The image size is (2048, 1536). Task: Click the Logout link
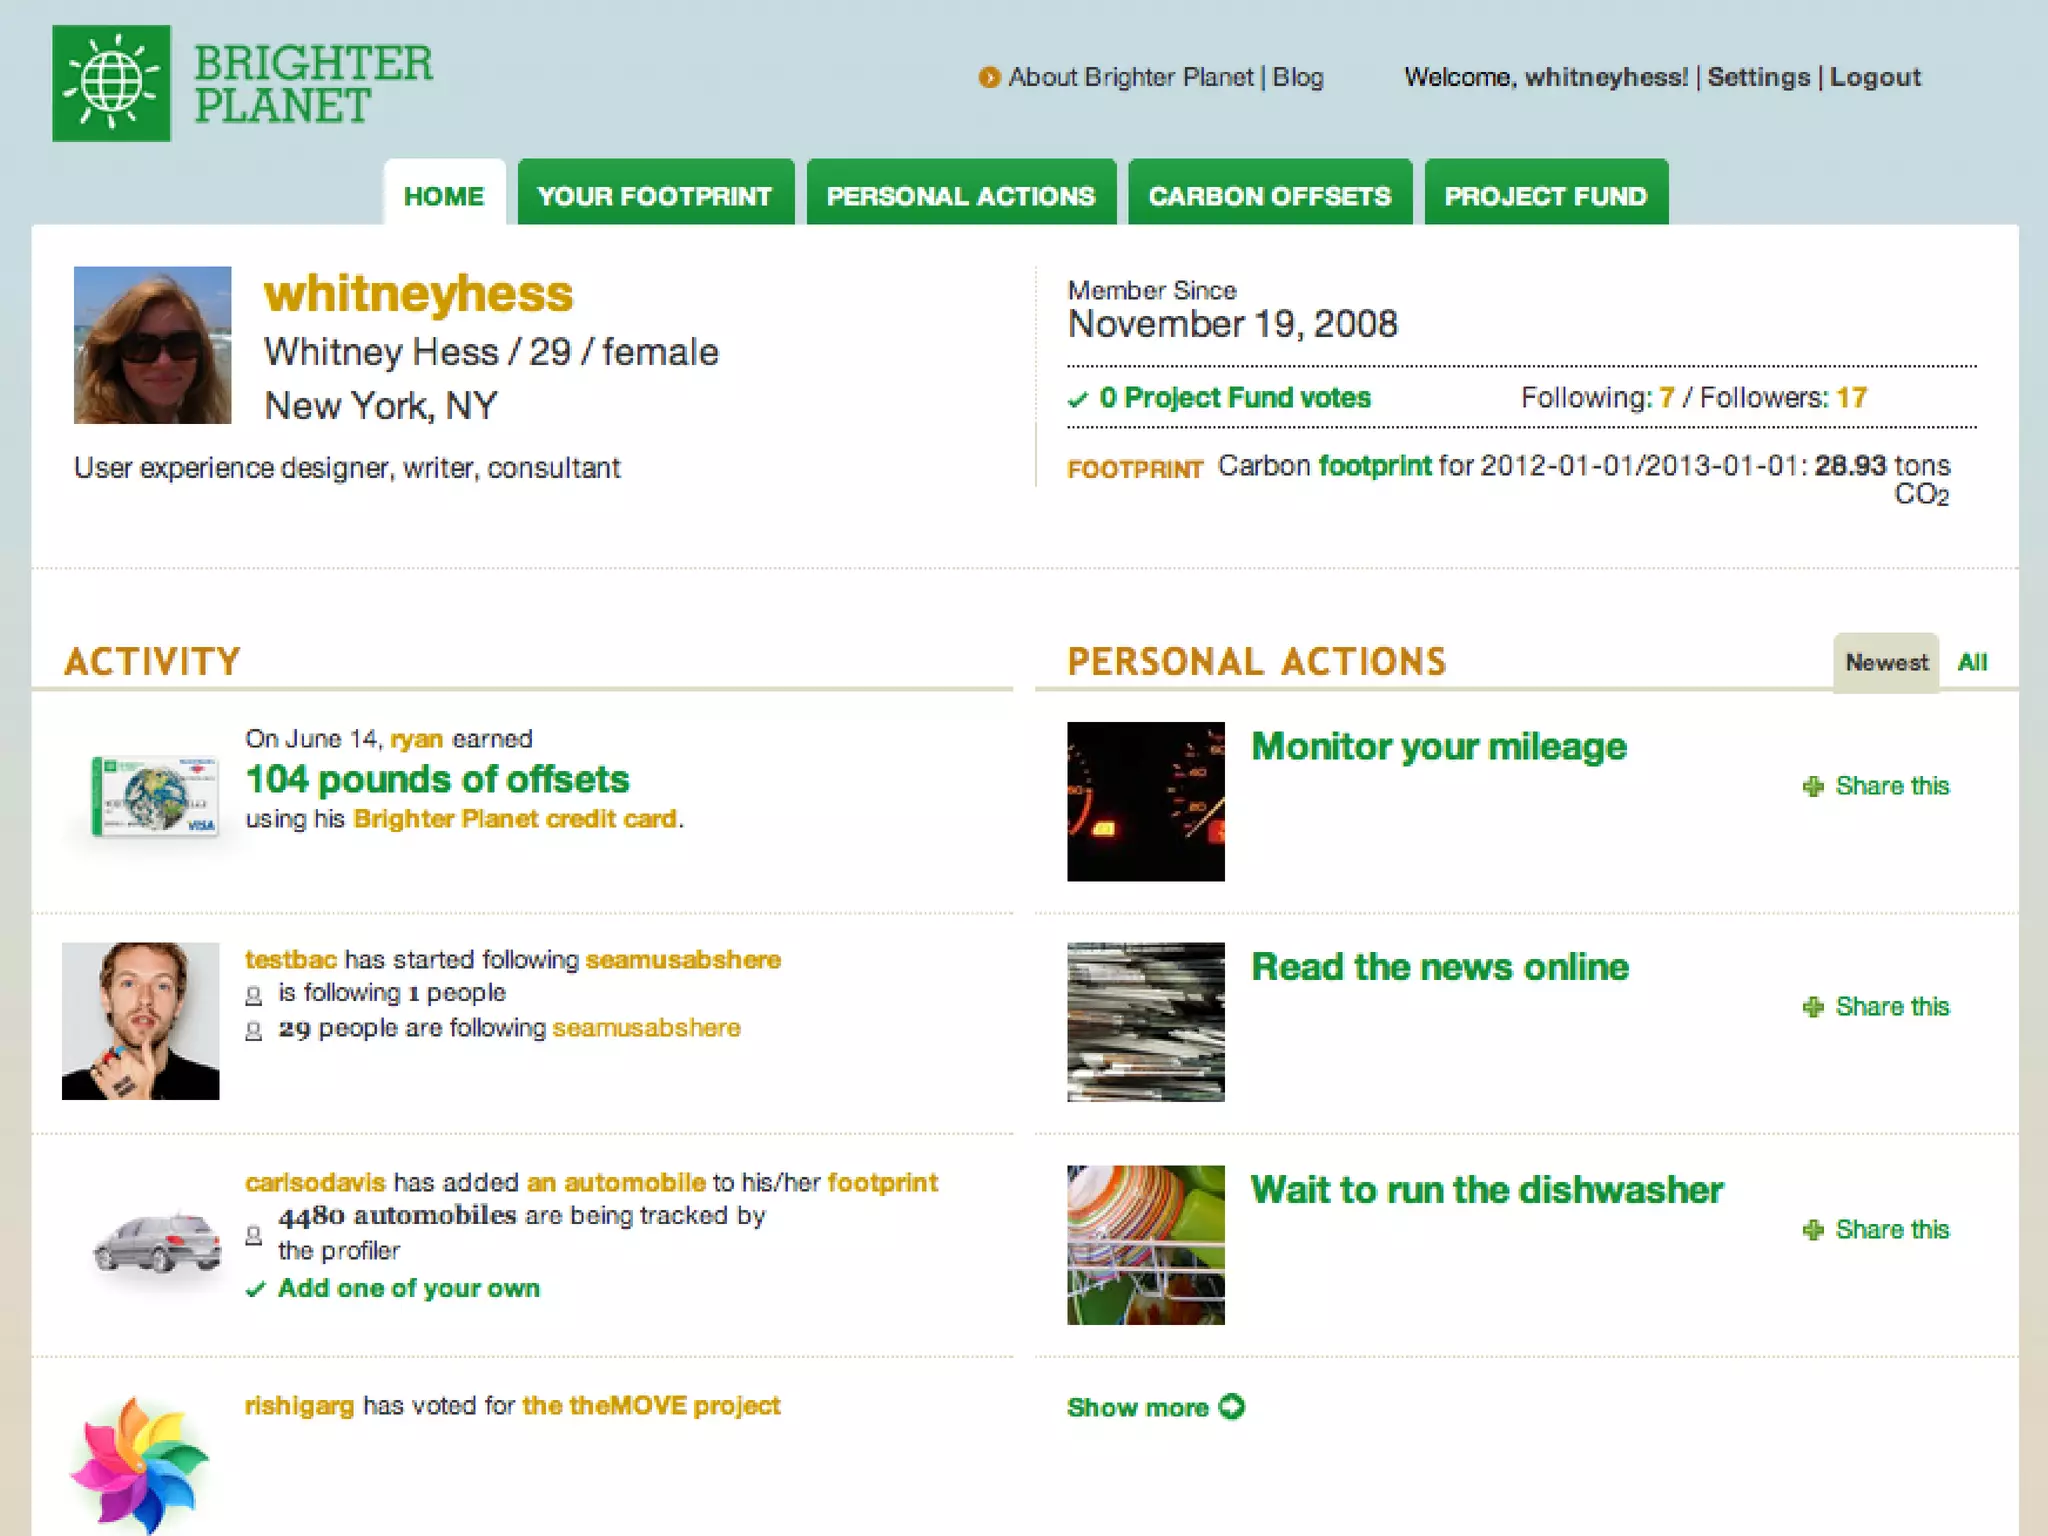tap(1875, 77)
